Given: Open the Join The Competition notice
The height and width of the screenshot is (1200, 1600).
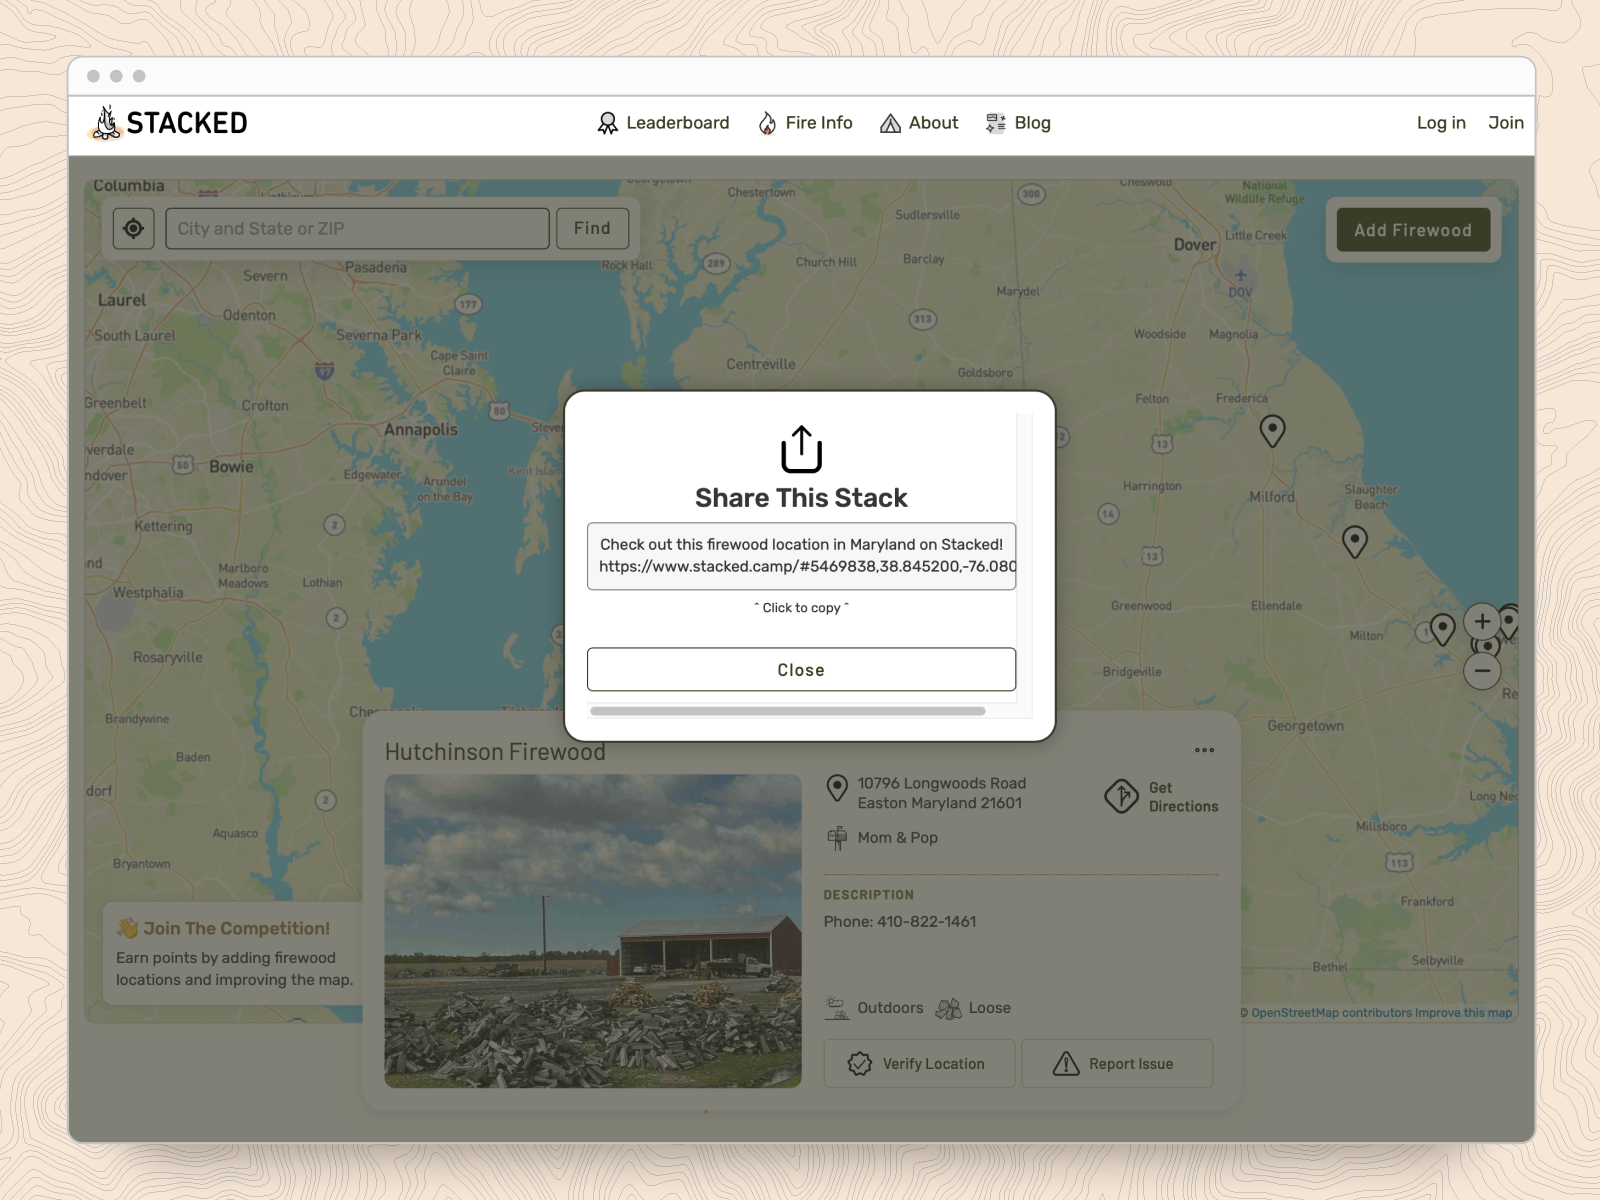Looking at the screenshot, I should (235, 954).
